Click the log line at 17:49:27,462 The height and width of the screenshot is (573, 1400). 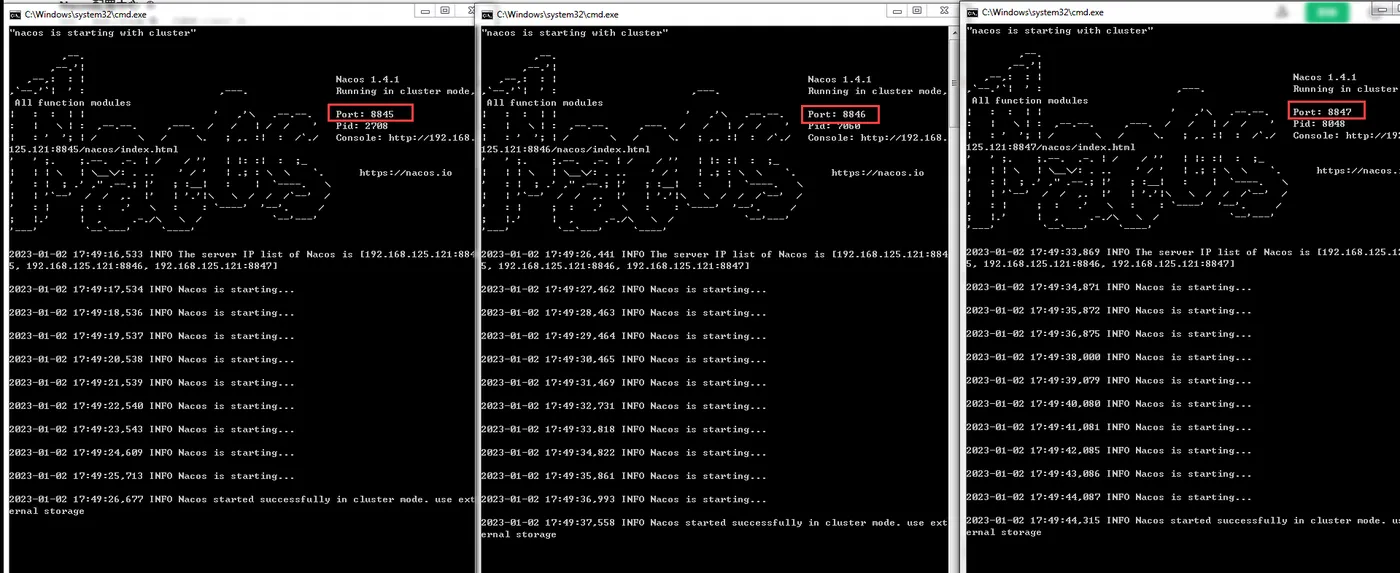623,289
